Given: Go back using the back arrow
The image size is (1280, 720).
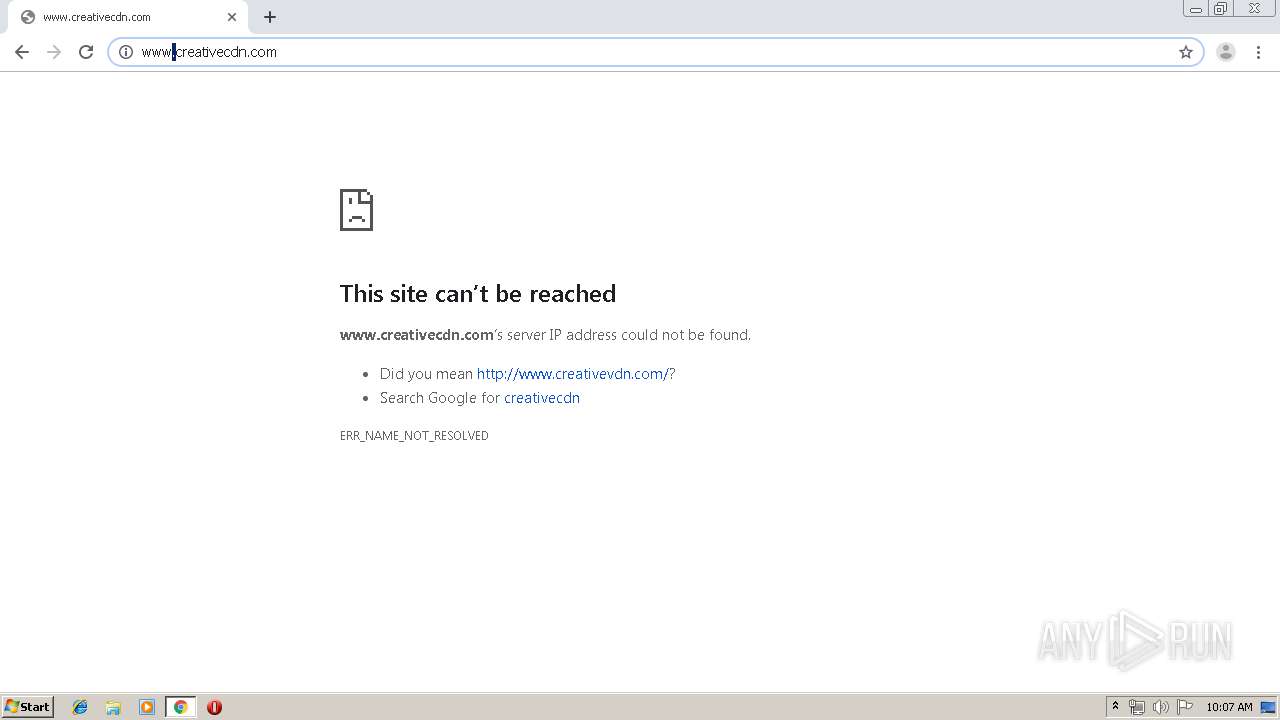Looking at the screenshot, I should point(22,52).
